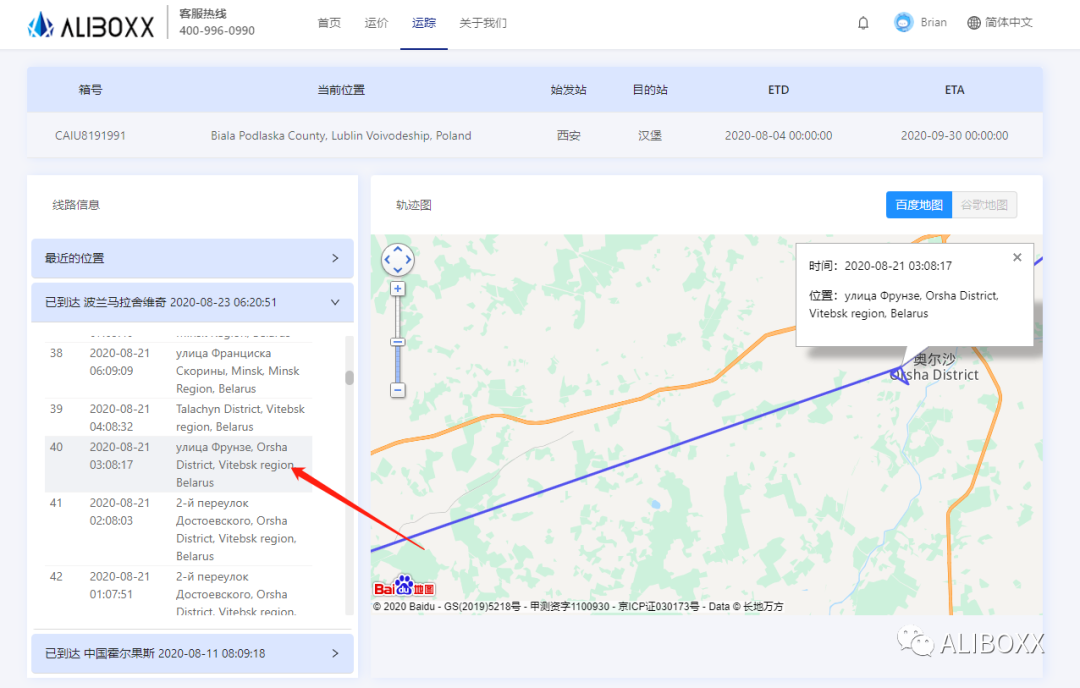Expand the 最近的位置 section
The image size is (1080, 688).
[x=192, y=258]
